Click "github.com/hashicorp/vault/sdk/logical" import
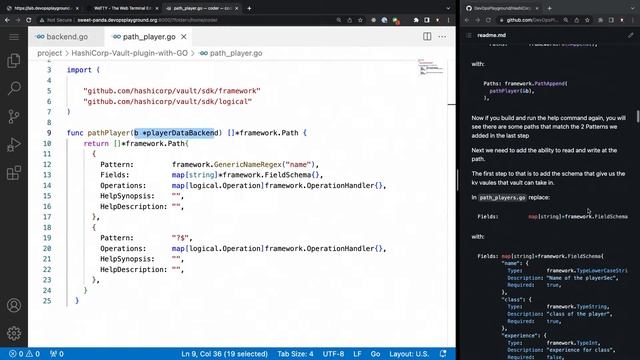This screenshot has width=640, height=360. [x=168, y=102]
